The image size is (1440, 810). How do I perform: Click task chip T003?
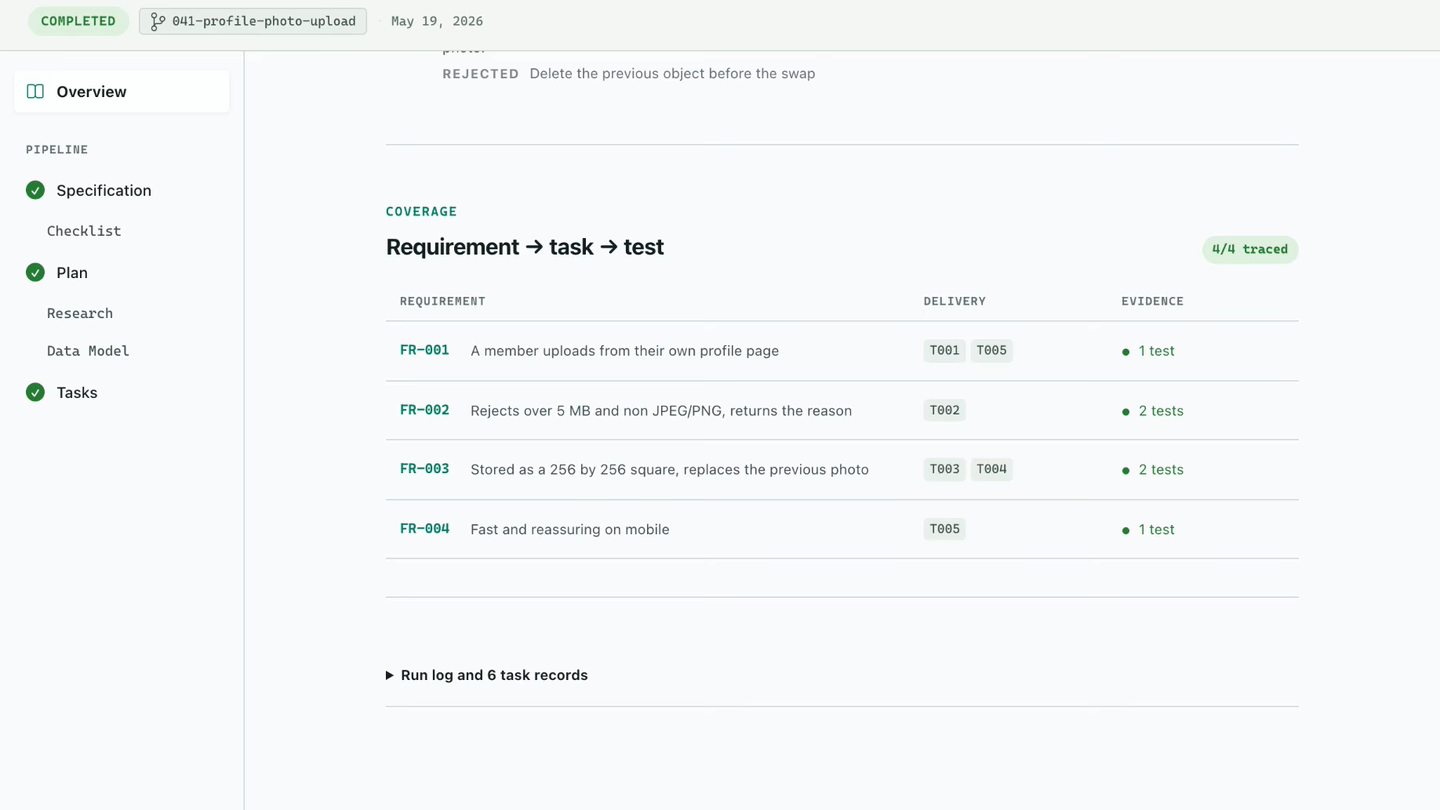945,470
